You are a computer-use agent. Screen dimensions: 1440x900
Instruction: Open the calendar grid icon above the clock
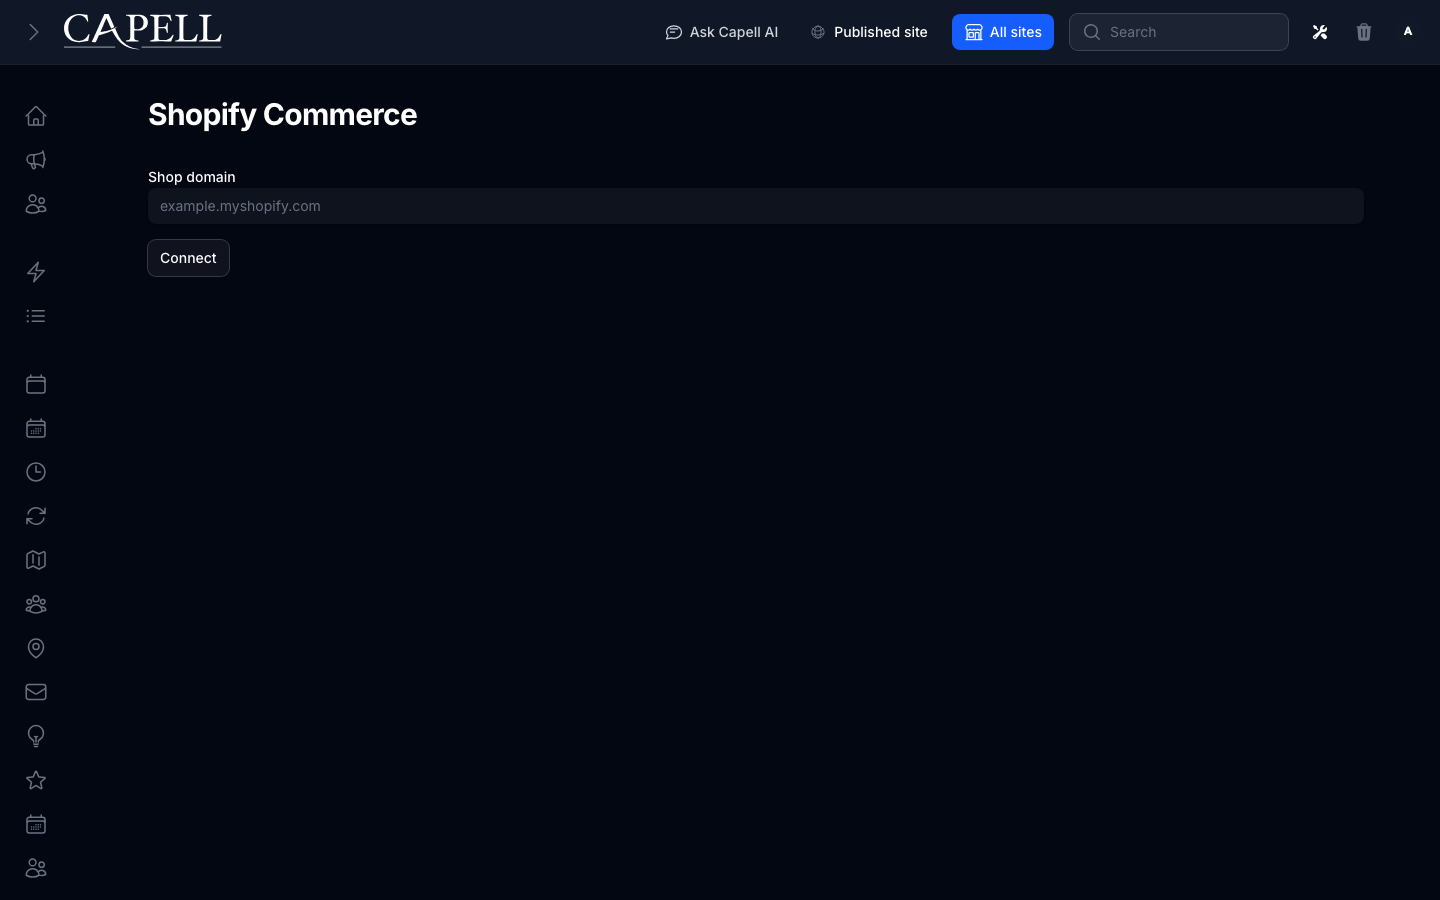(36, 428)
